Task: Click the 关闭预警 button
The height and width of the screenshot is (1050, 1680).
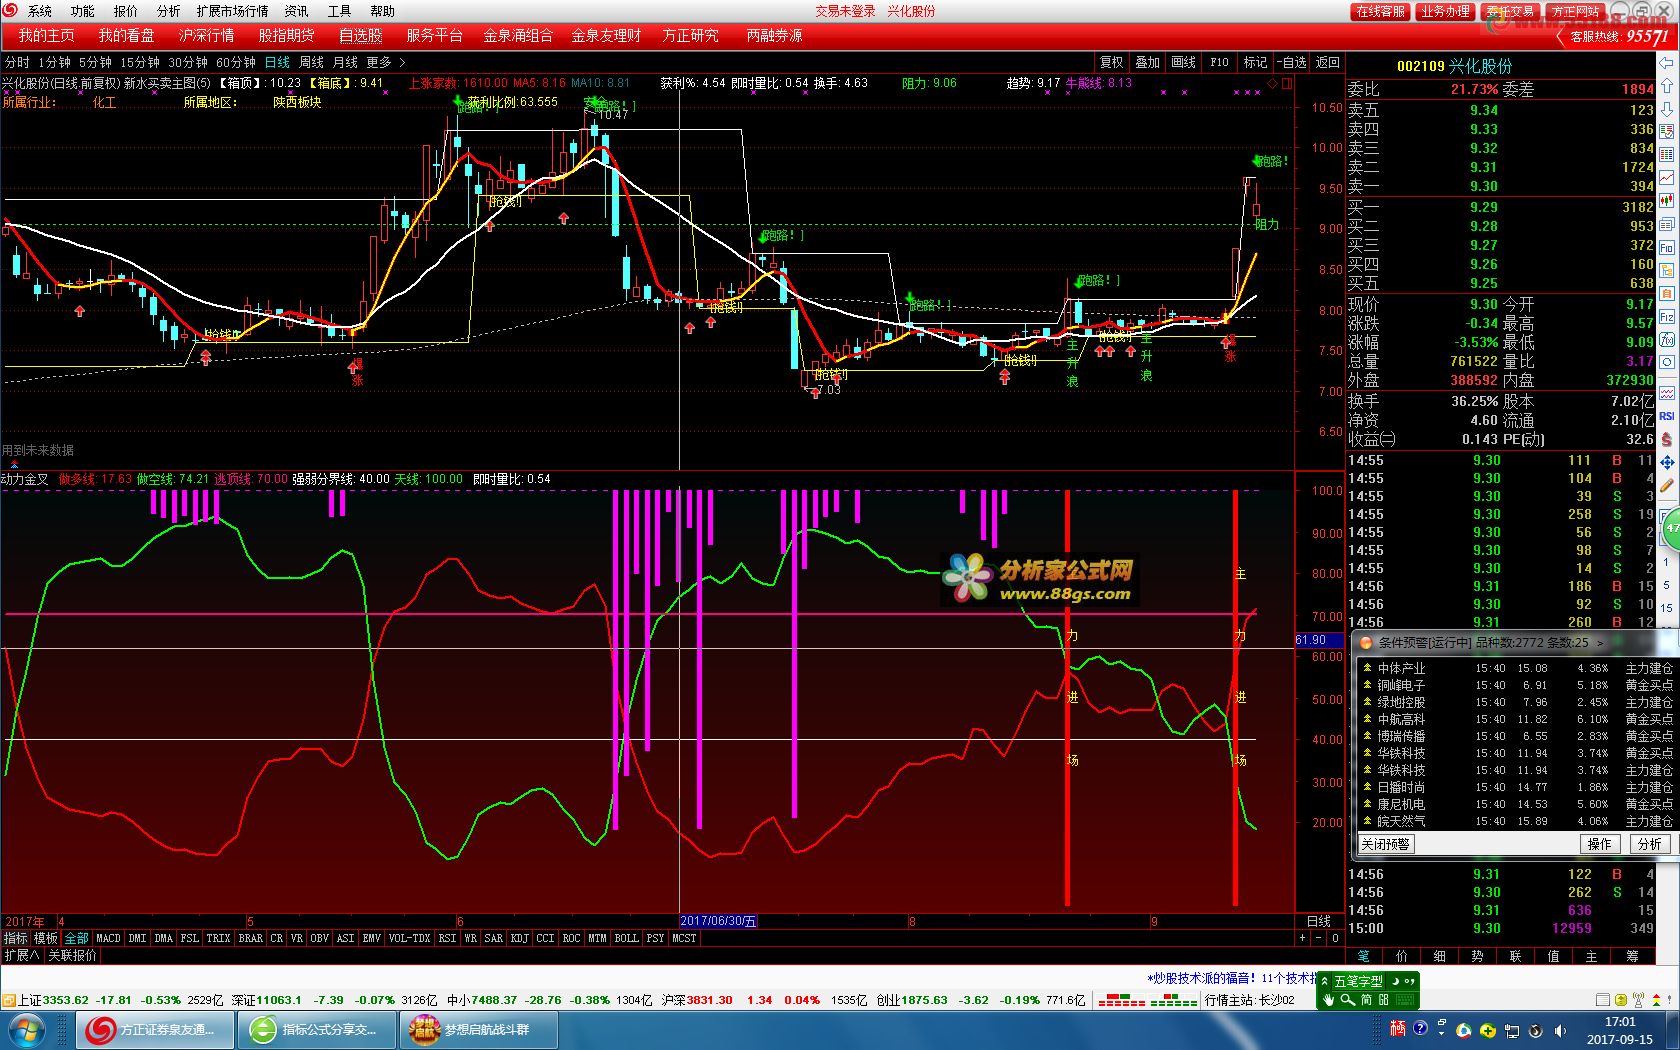Action: (1385, 844)
